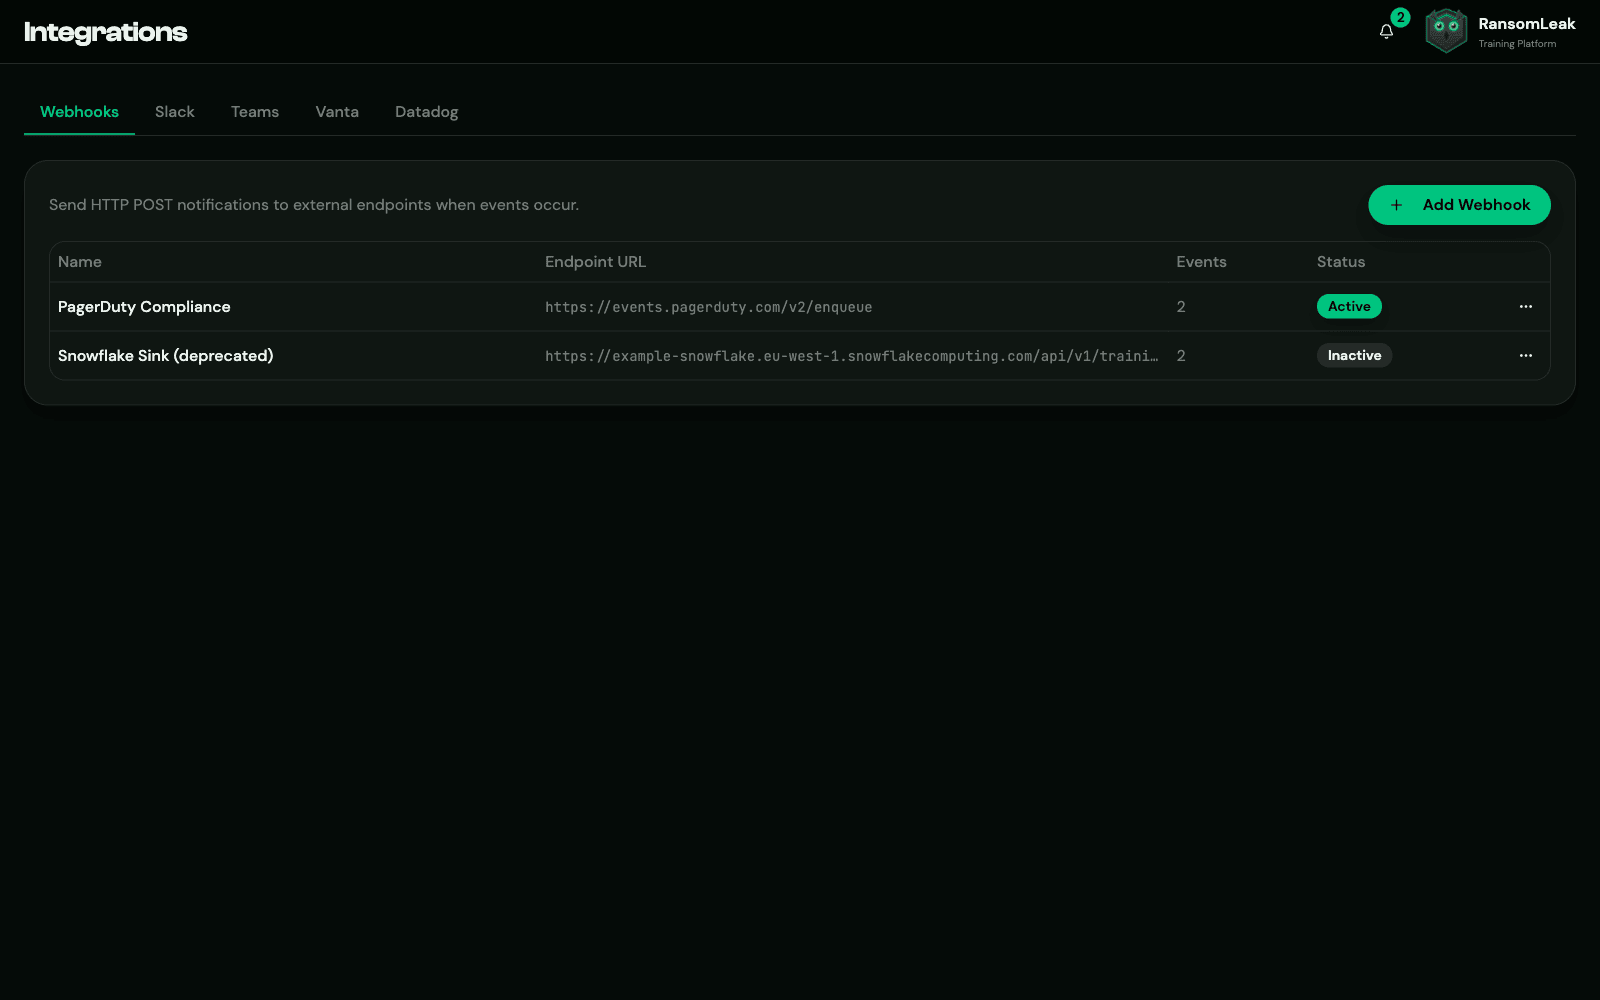
Task: Click the Add Webhook button
Action: (x=1459, y=205)
